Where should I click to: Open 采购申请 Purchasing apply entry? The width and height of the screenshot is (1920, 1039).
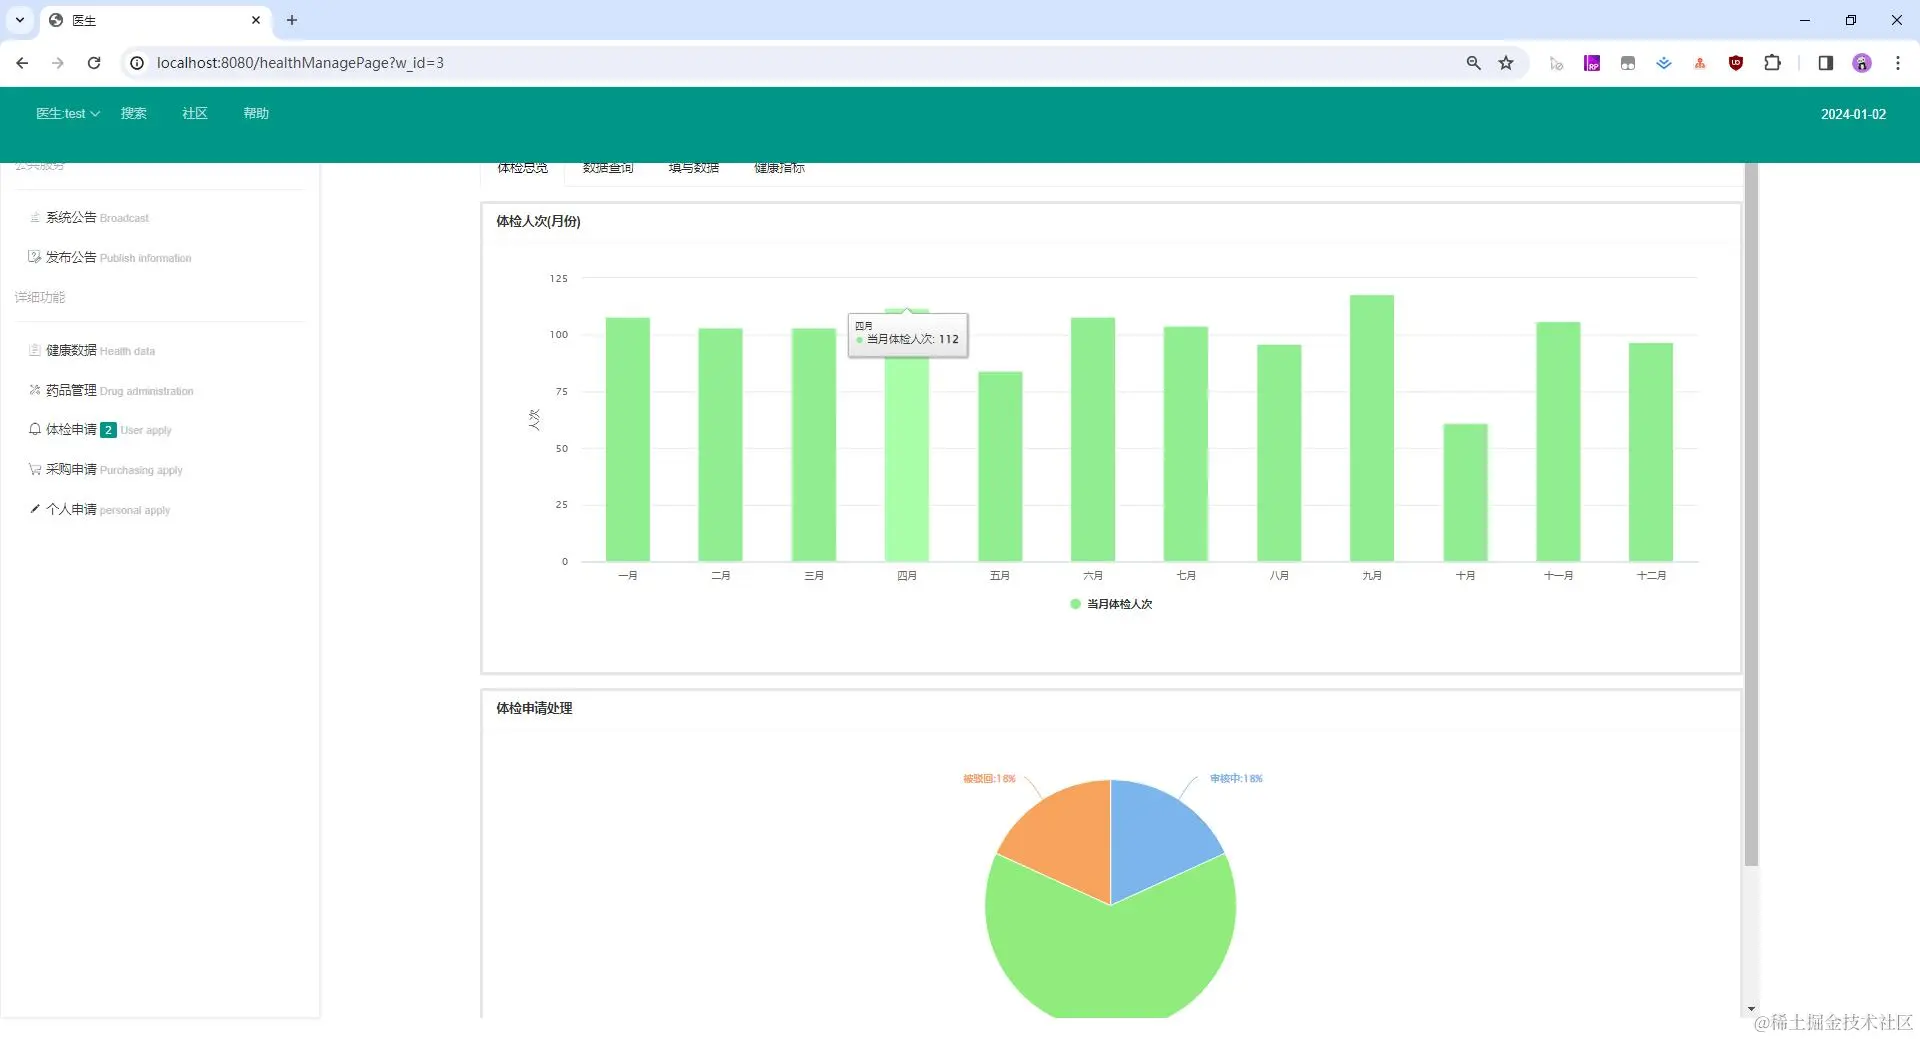[106, 470]
